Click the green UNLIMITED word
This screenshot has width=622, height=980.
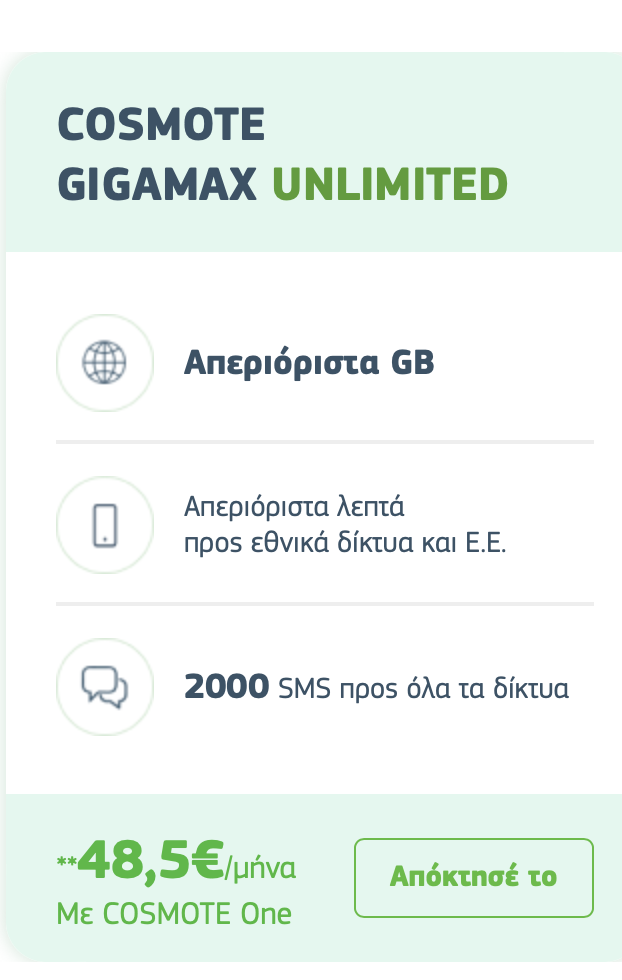[389, 185]
